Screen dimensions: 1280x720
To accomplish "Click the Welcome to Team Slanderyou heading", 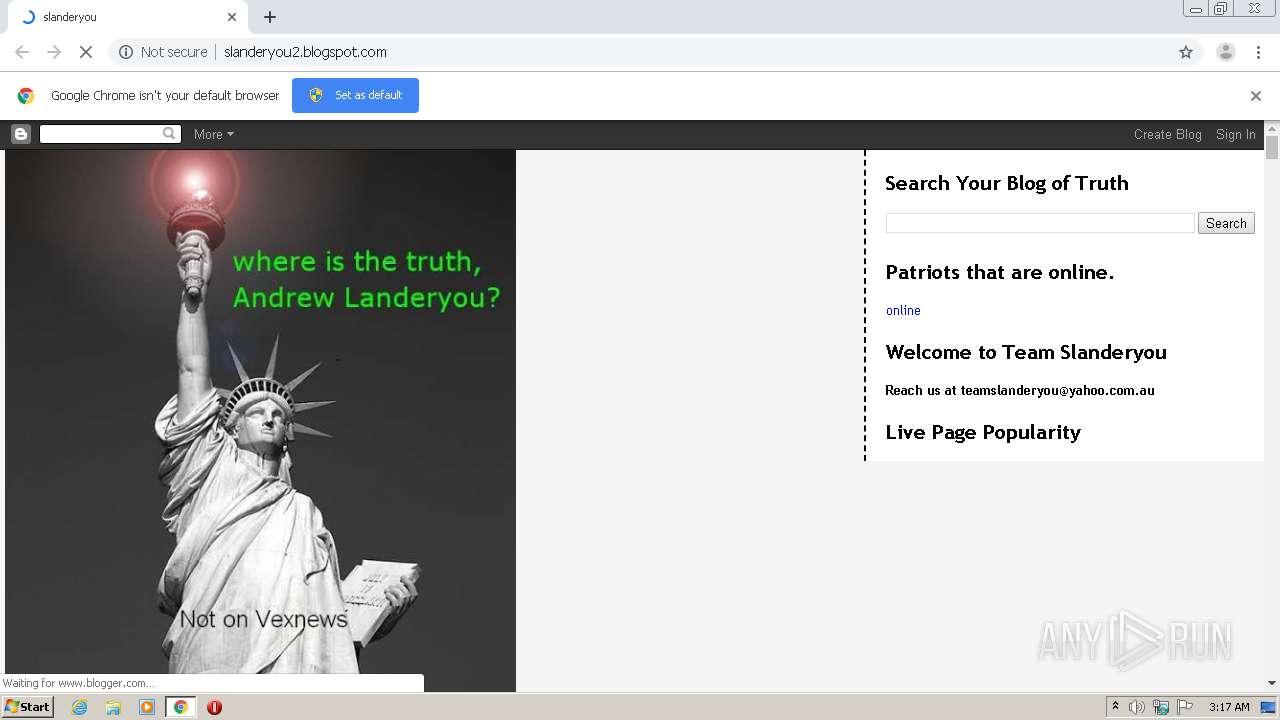I will point(1026,352).
